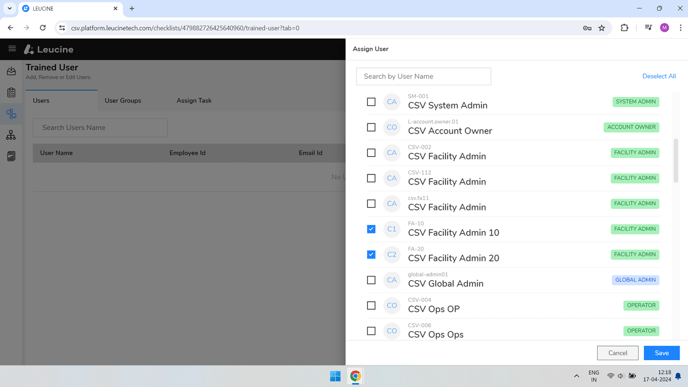Screen dimensions: 688x387
Task: Open browser extensions puzzle icon
Action: (x=624, y=28)
